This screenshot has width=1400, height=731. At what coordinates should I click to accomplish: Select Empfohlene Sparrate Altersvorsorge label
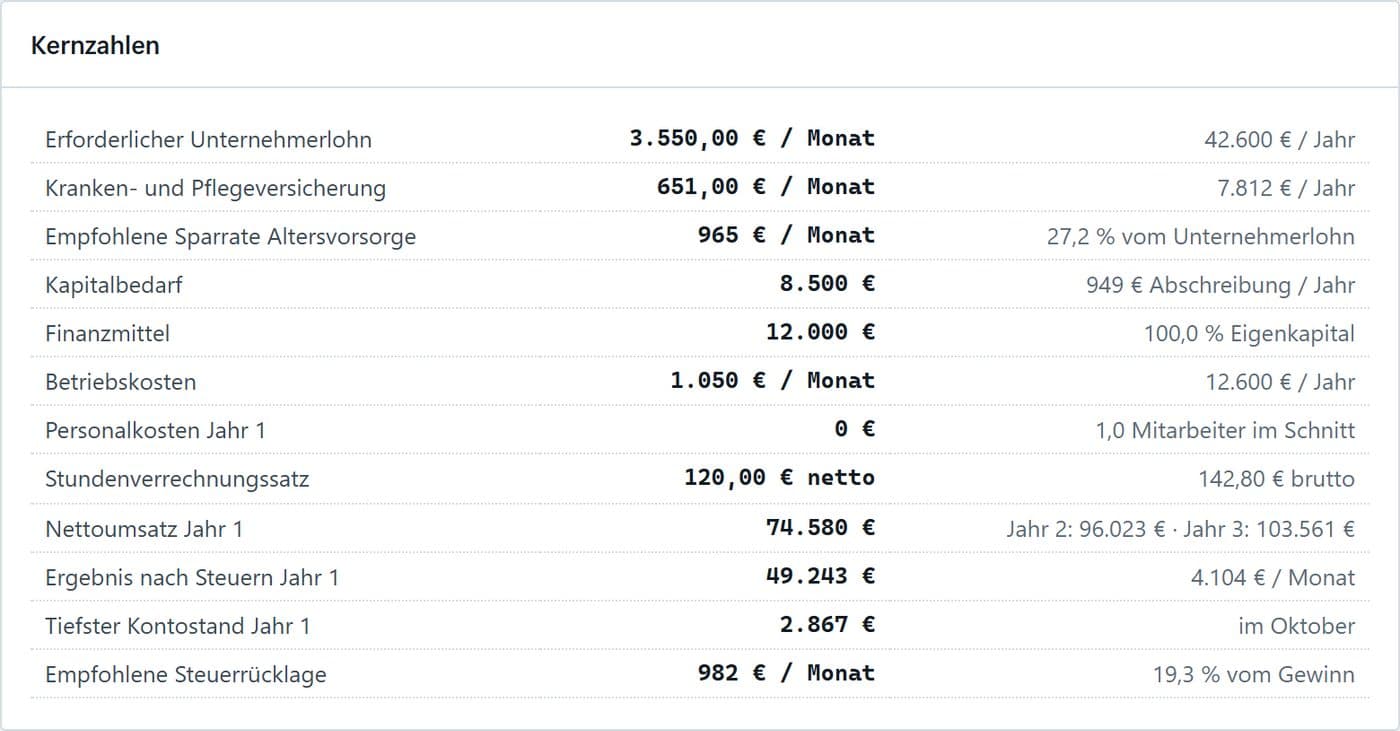click(230, 236)
